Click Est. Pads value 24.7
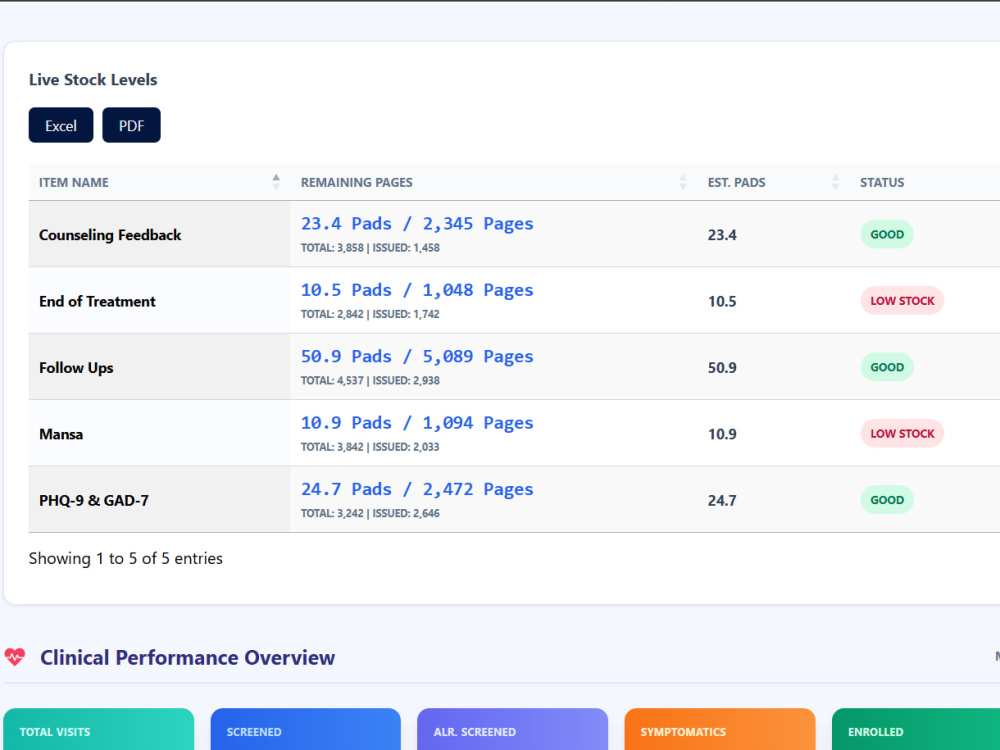The width and height of the screenshot is (1000, 750). tap(722, 500)
